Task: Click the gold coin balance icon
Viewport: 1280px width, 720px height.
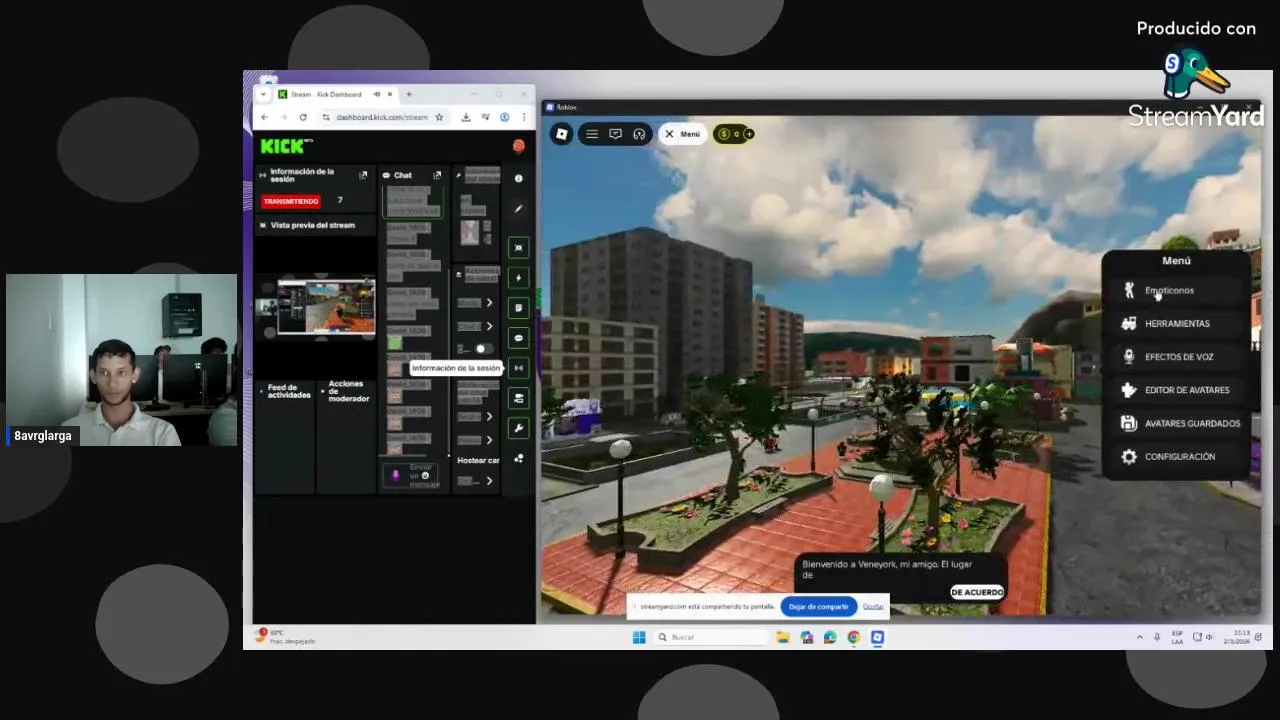Action: (724, 134)
